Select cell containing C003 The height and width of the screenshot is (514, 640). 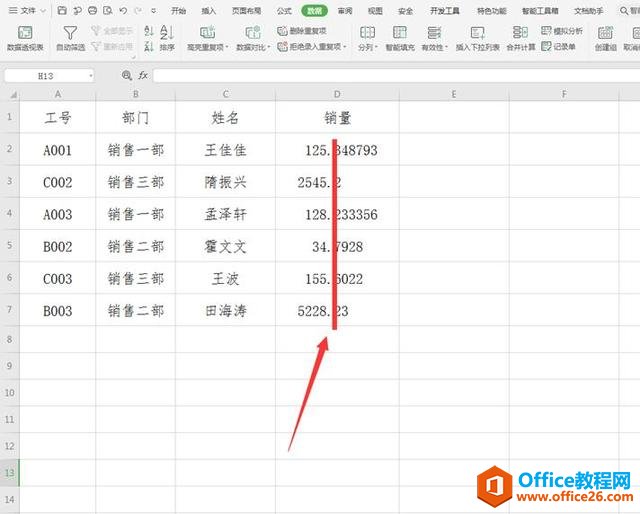58,279
